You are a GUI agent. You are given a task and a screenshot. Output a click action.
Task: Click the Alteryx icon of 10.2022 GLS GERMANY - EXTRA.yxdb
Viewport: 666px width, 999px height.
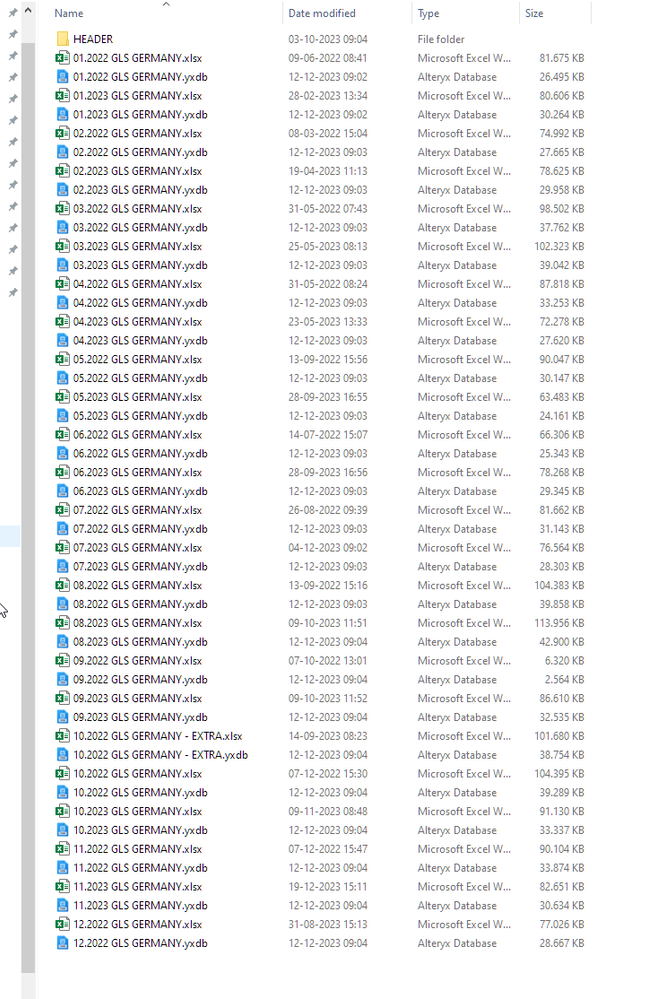pyautogui.click(x=62, y=755)
